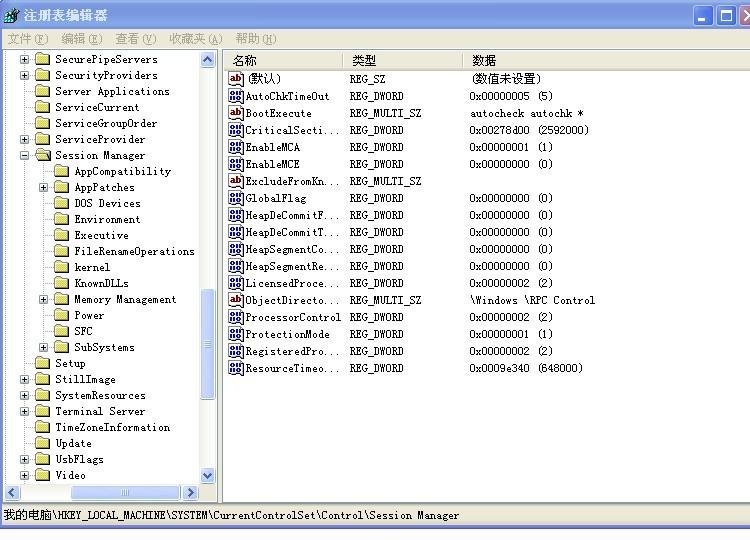Screen dimensions: 750x540
Task: Click the AutoChkTimeOut DWORD value icon
Action: click(x=236, y=96)
